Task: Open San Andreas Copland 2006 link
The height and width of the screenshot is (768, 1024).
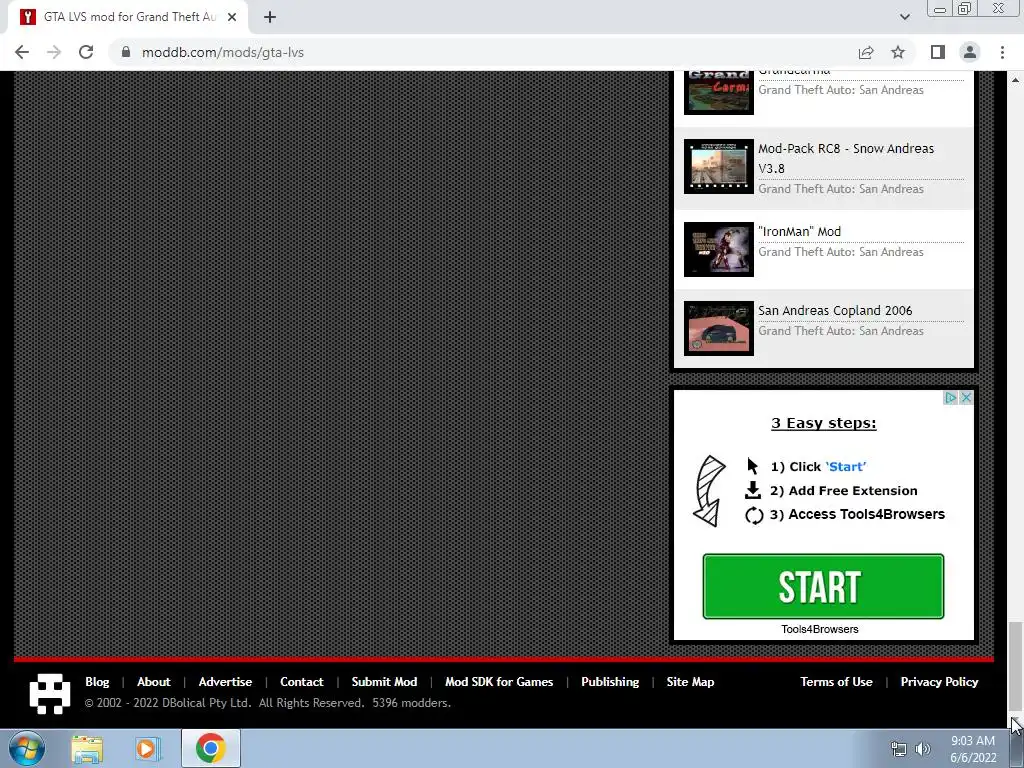Action: (x=835, y=311)
